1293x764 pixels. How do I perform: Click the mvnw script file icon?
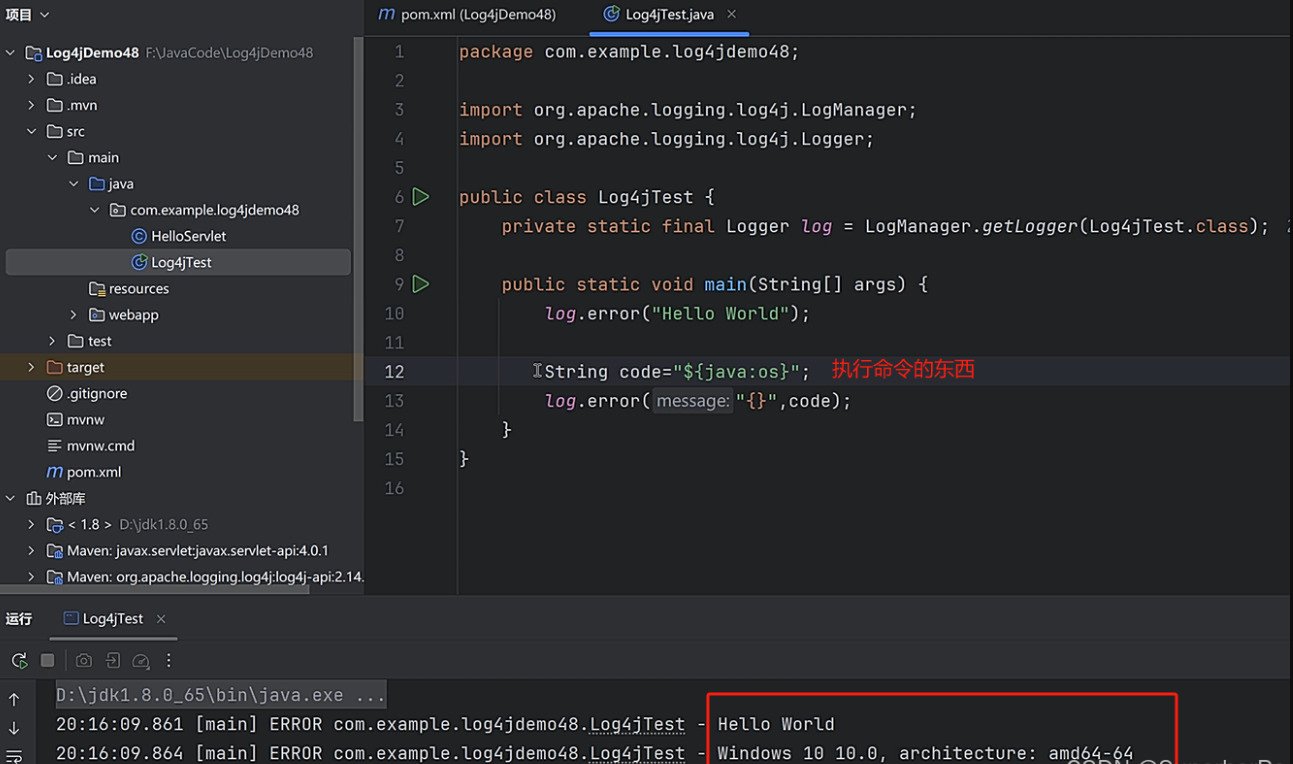[55, 419]
